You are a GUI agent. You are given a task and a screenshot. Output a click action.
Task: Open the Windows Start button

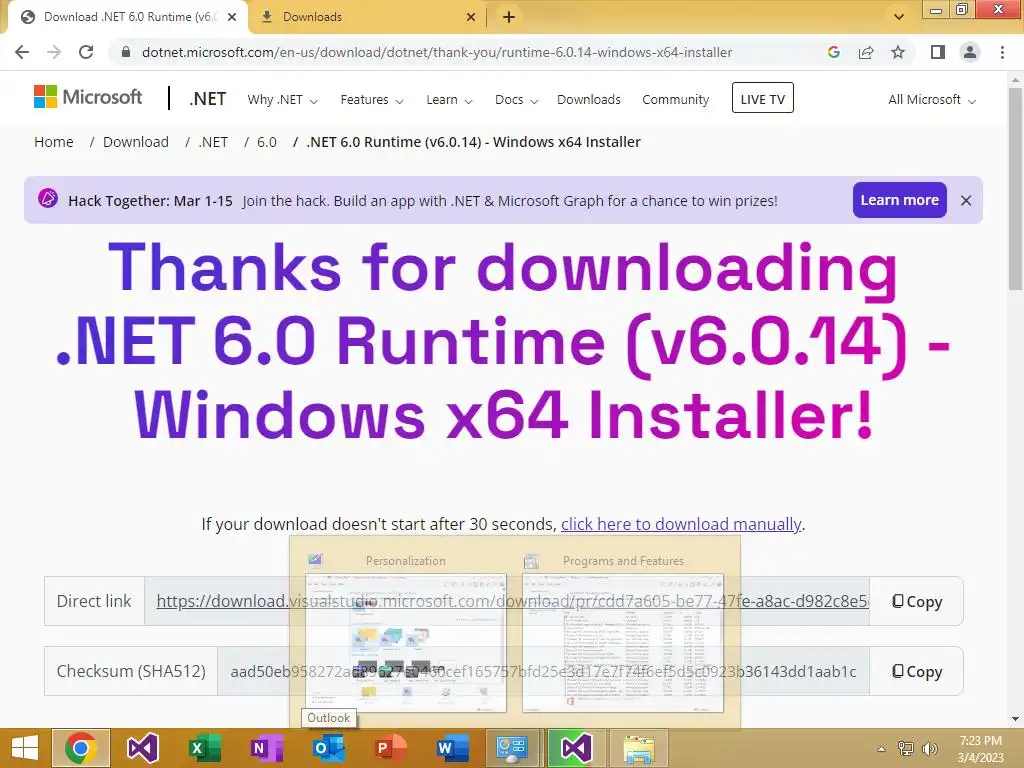pyautogui.click(x=24, y=748)
